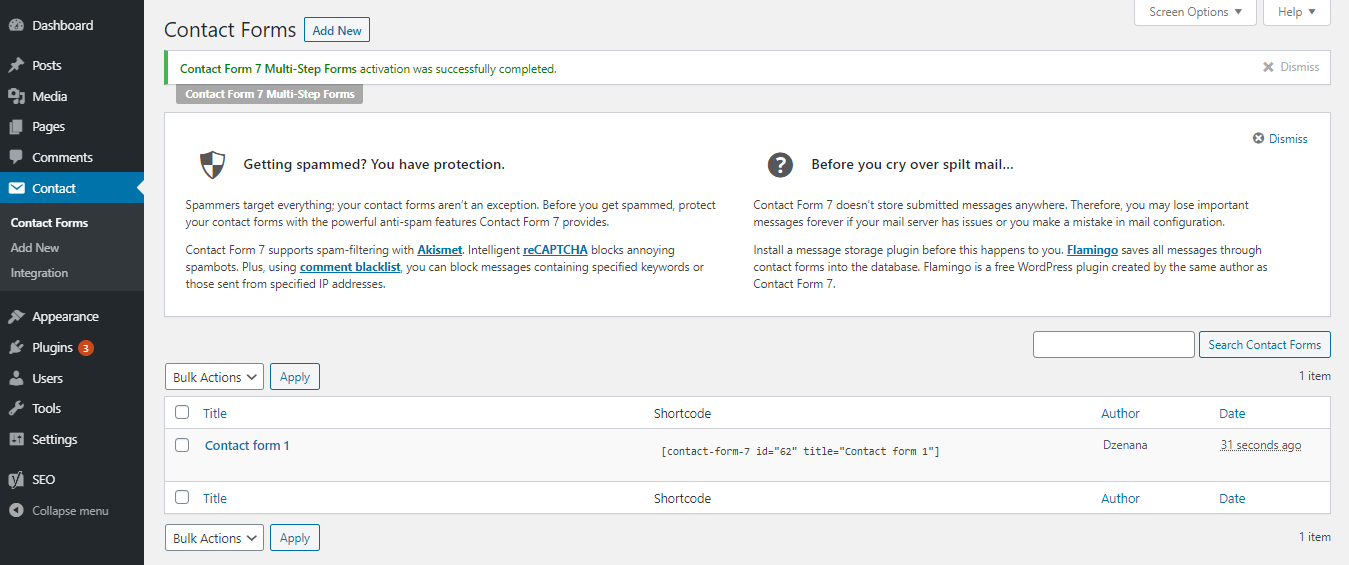
Task: Click the bottom Apply button
Action: coord(295,538)
